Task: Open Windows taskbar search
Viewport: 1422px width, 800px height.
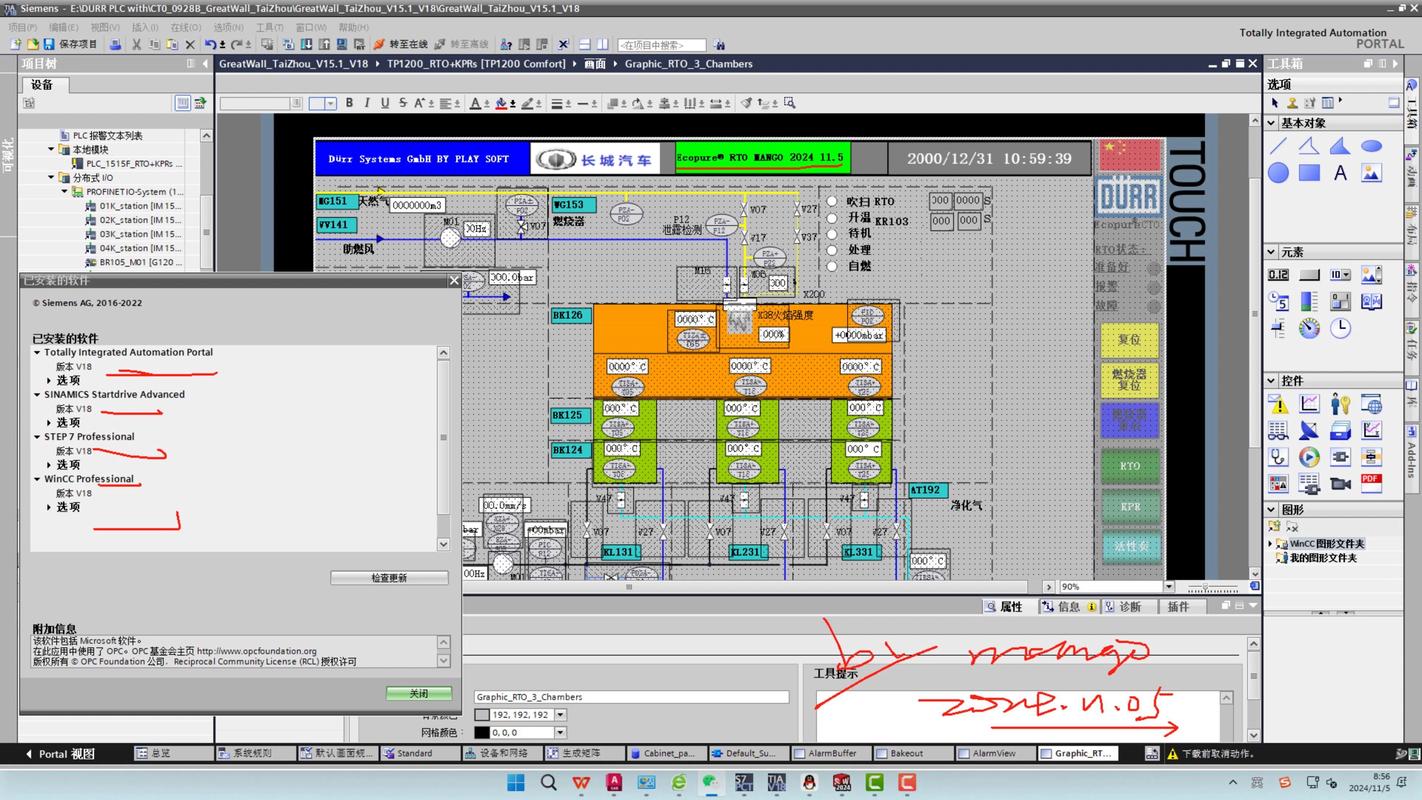Action: pyautogui.click(x=549, y=783)
